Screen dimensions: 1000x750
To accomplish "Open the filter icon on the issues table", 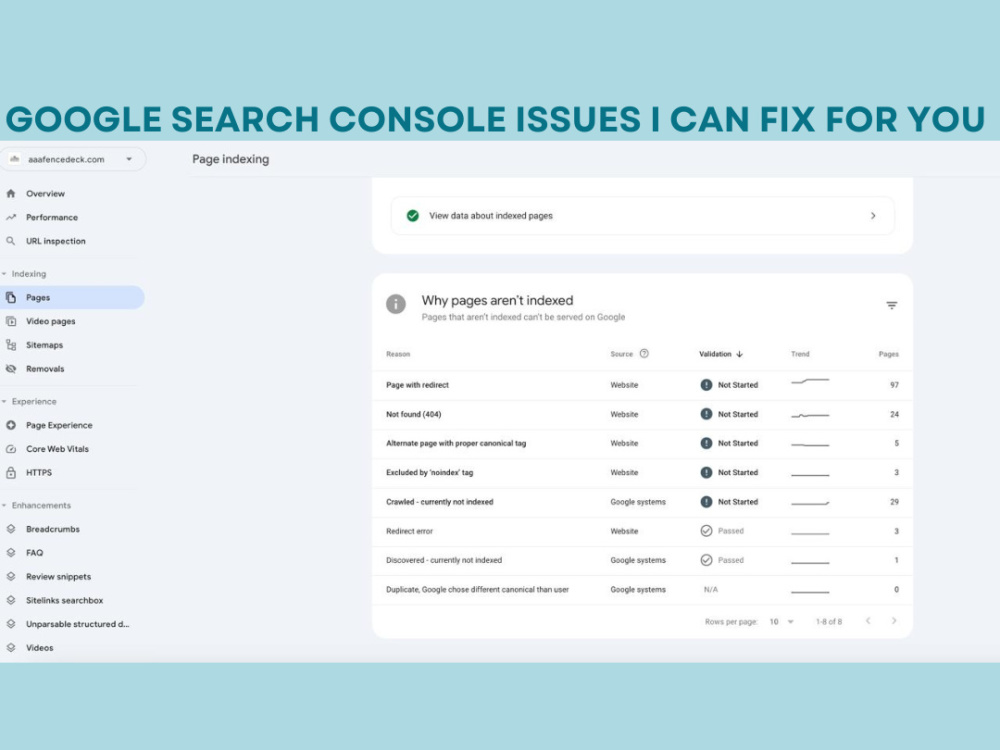I will (x=892, y=305).
